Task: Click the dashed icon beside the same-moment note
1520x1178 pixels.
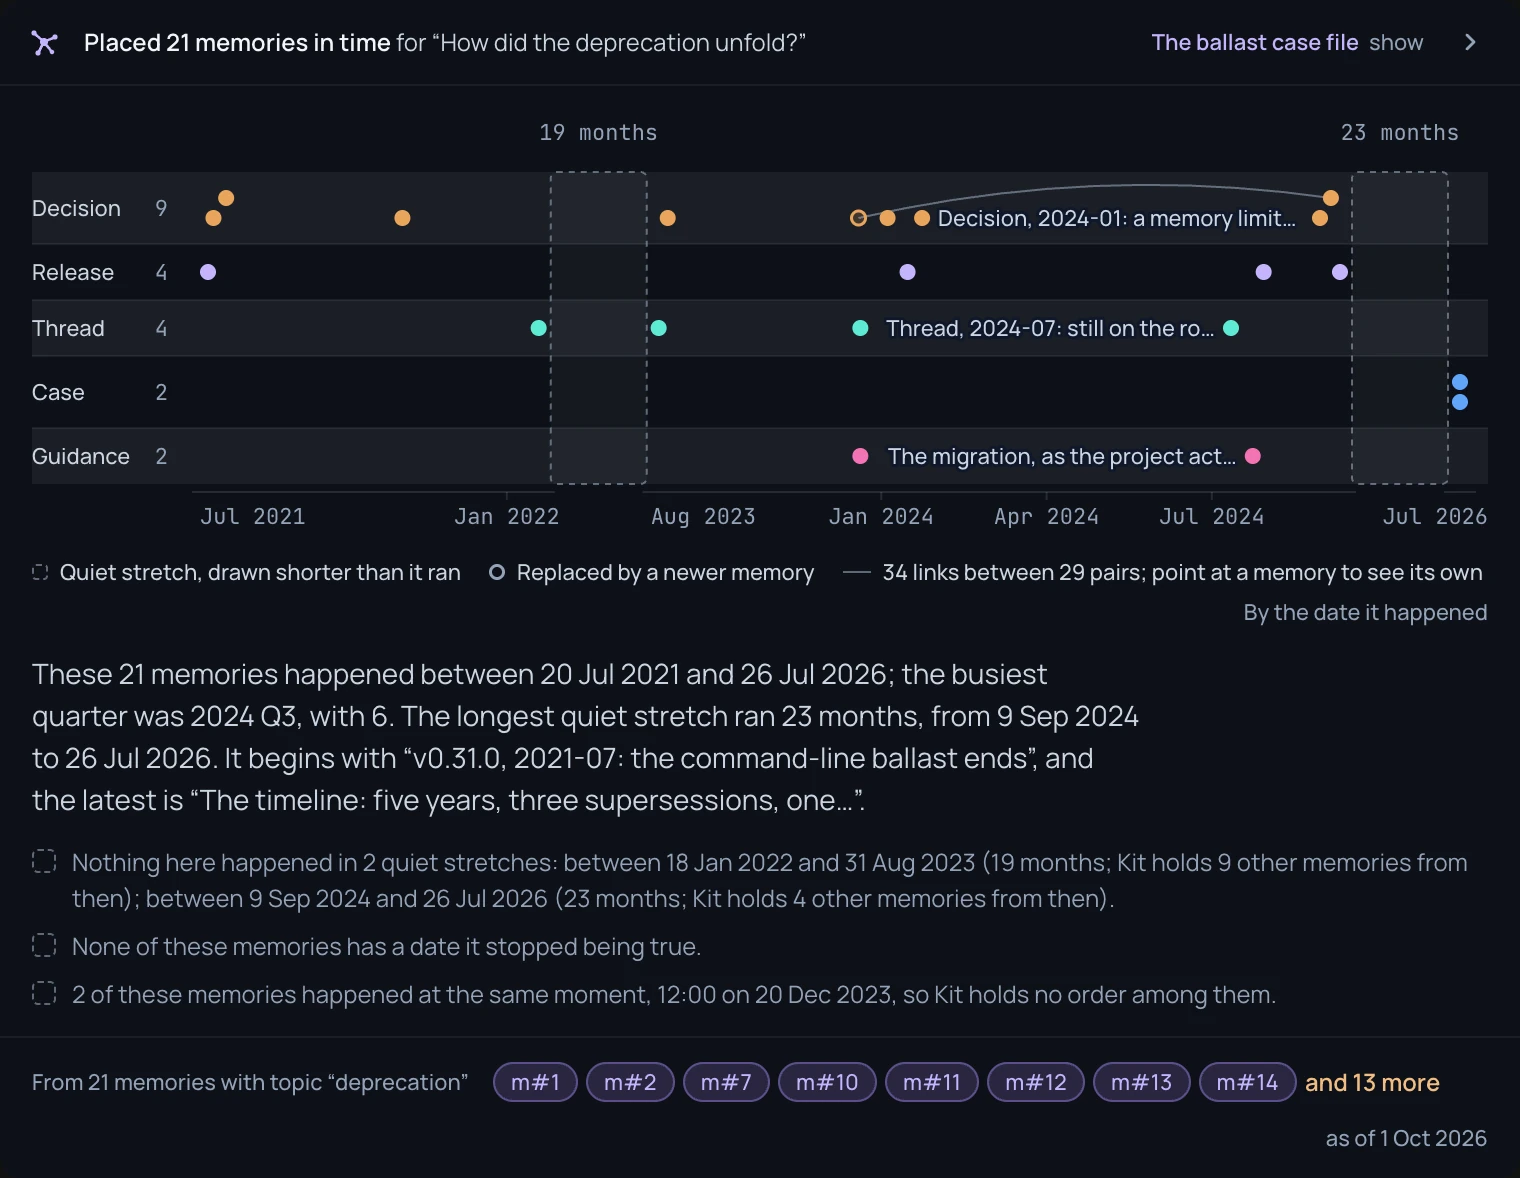Action: tap(44, 994)
